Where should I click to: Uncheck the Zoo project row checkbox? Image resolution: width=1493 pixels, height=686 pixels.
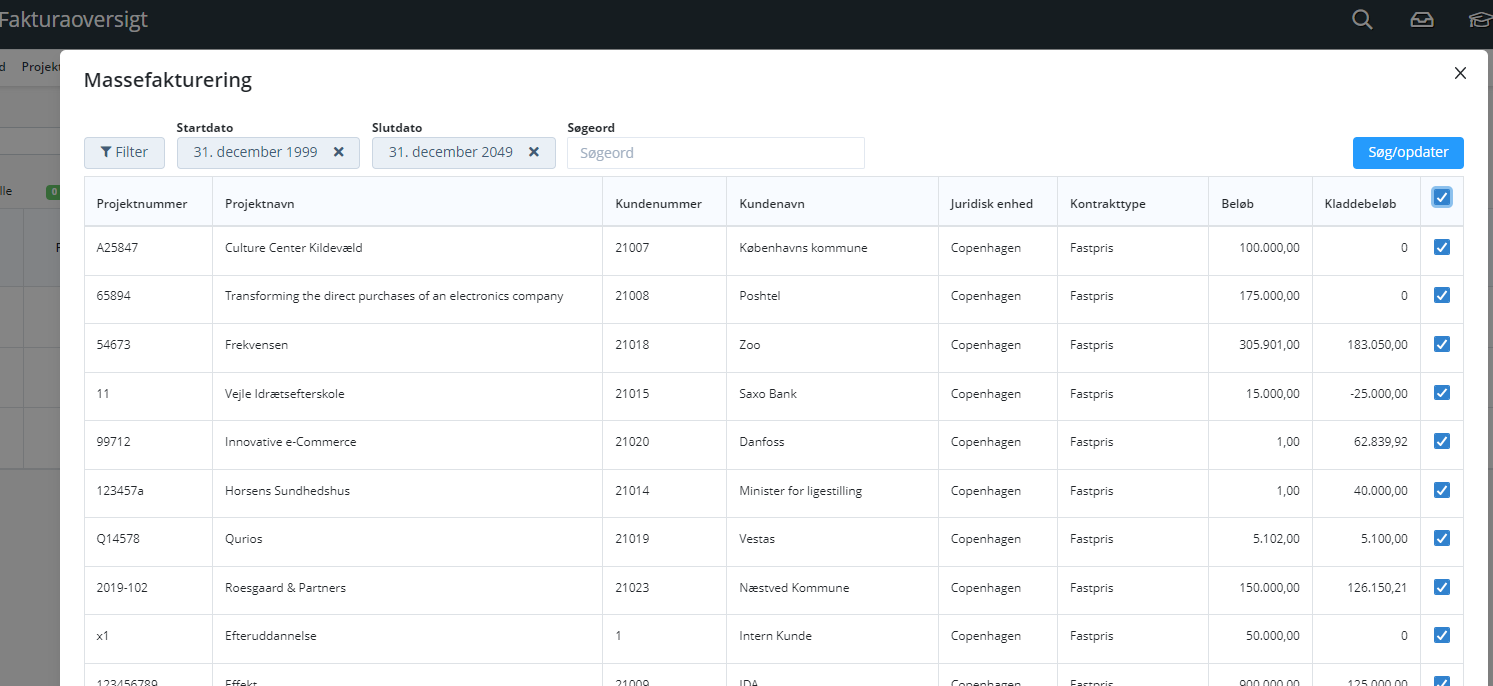coord(1441,344)
